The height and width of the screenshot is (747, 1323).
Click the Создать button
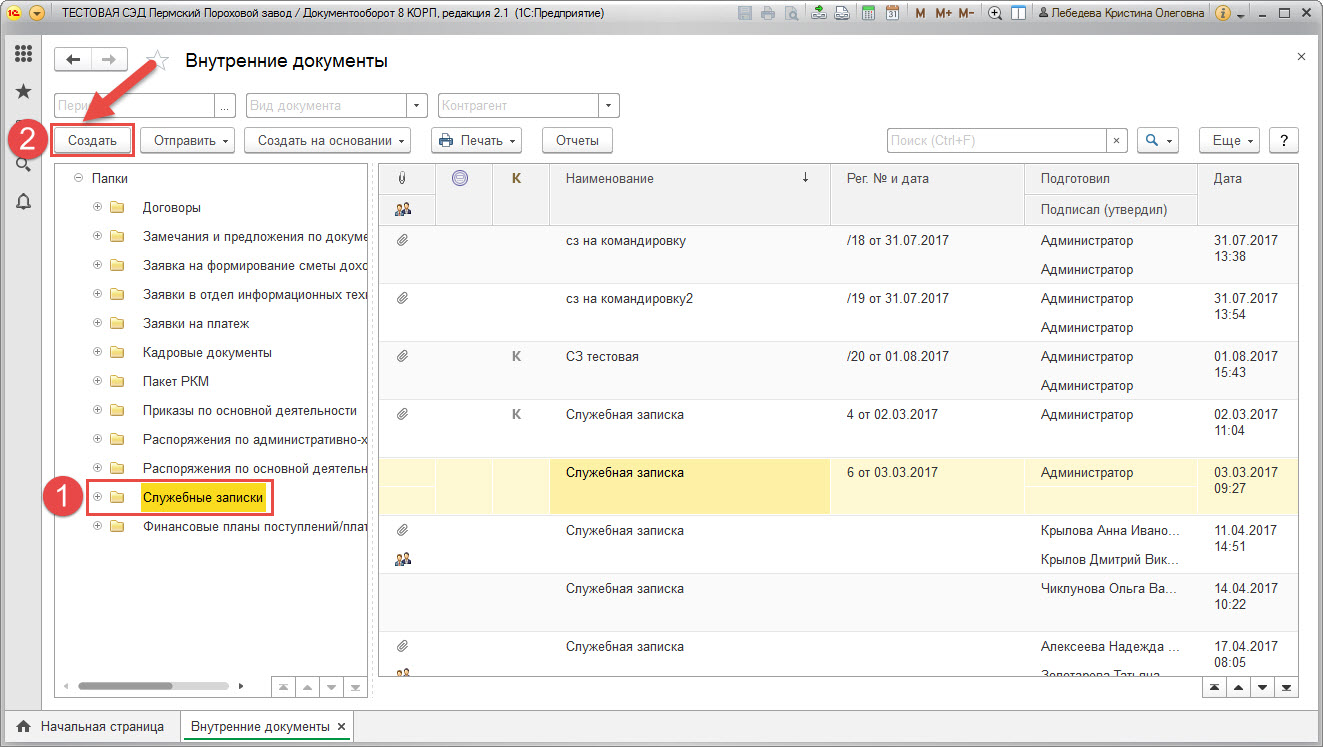coord(92,140)
